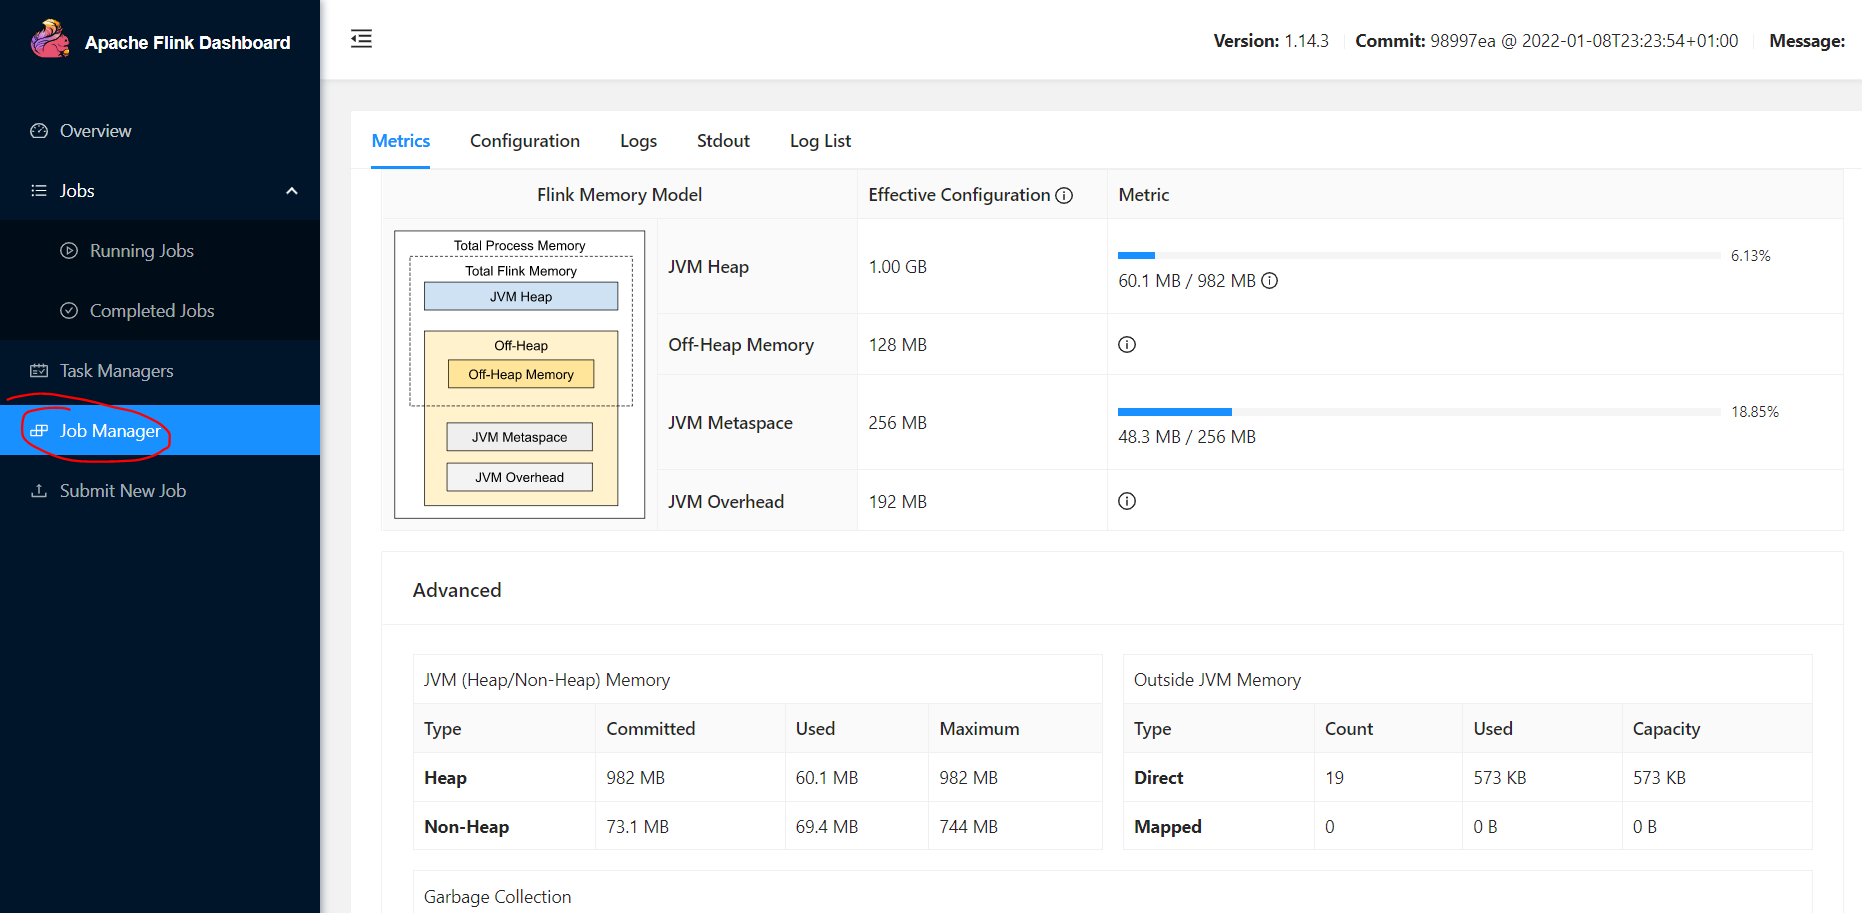Click the Direct count value 19
The image size is (1862, 913).
tap(1334, 778)
